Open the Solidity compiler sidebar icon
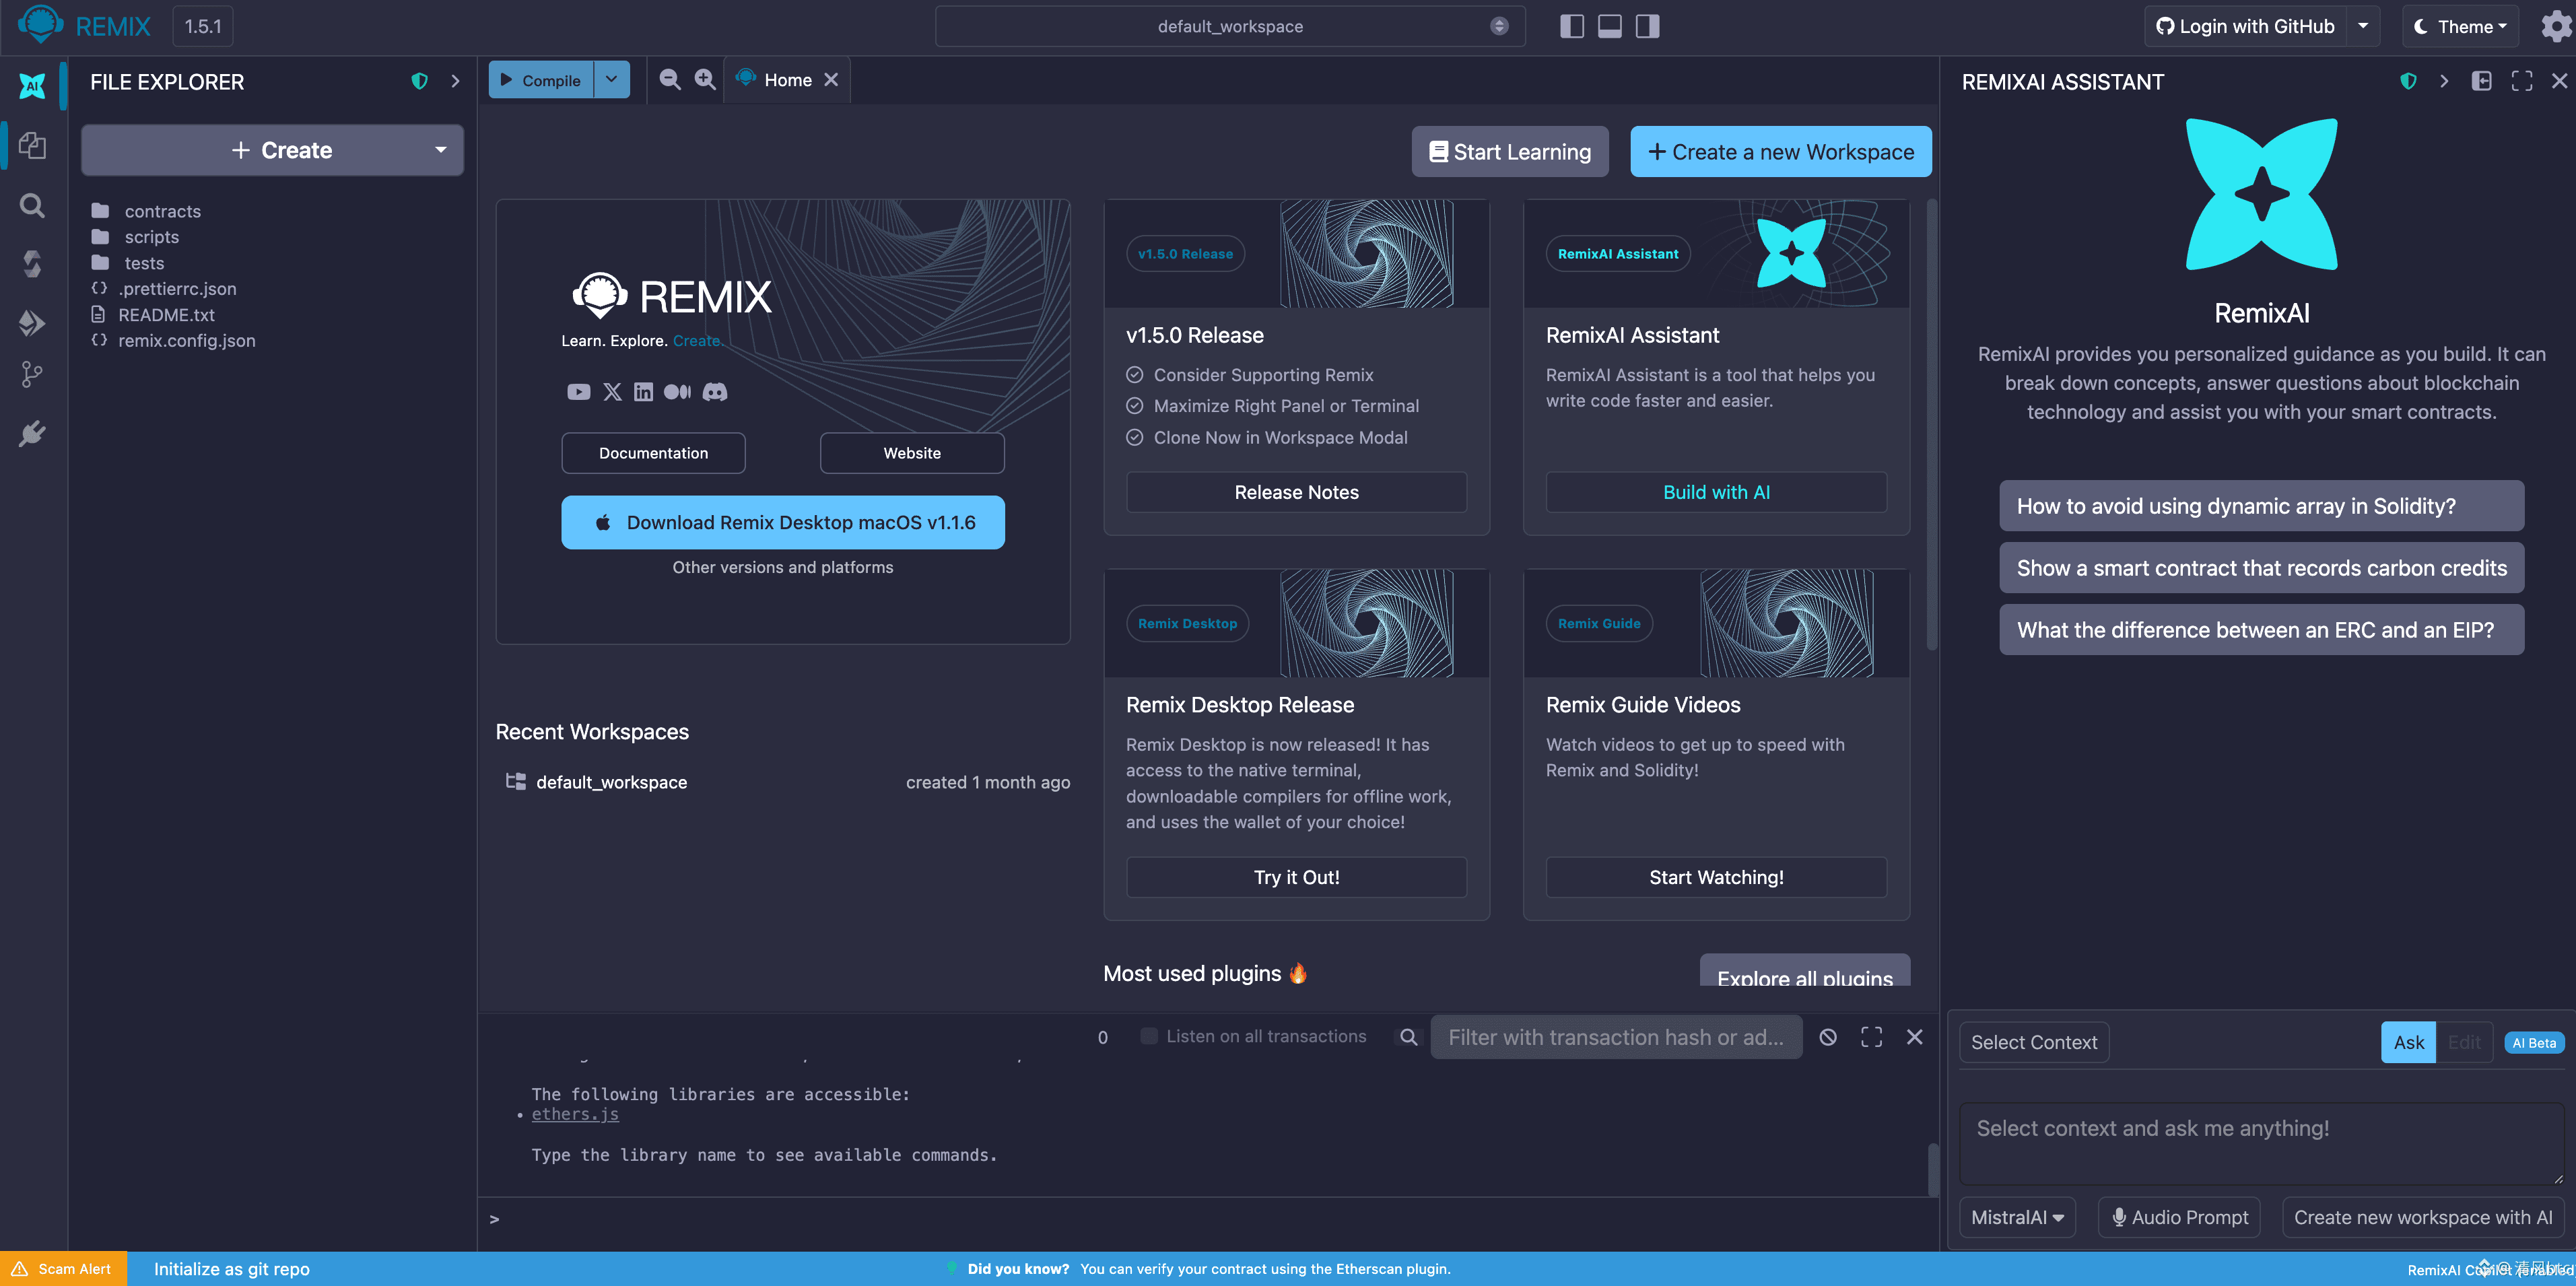Screen dimensions: 2576x1286 point(32,263)
